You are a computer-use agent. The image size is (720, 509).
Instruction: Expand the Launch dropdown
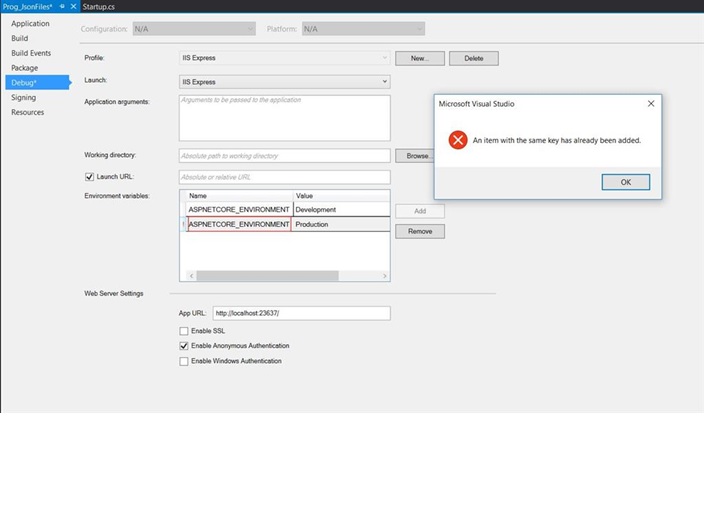pyautogui.click(x=285, y=82)
